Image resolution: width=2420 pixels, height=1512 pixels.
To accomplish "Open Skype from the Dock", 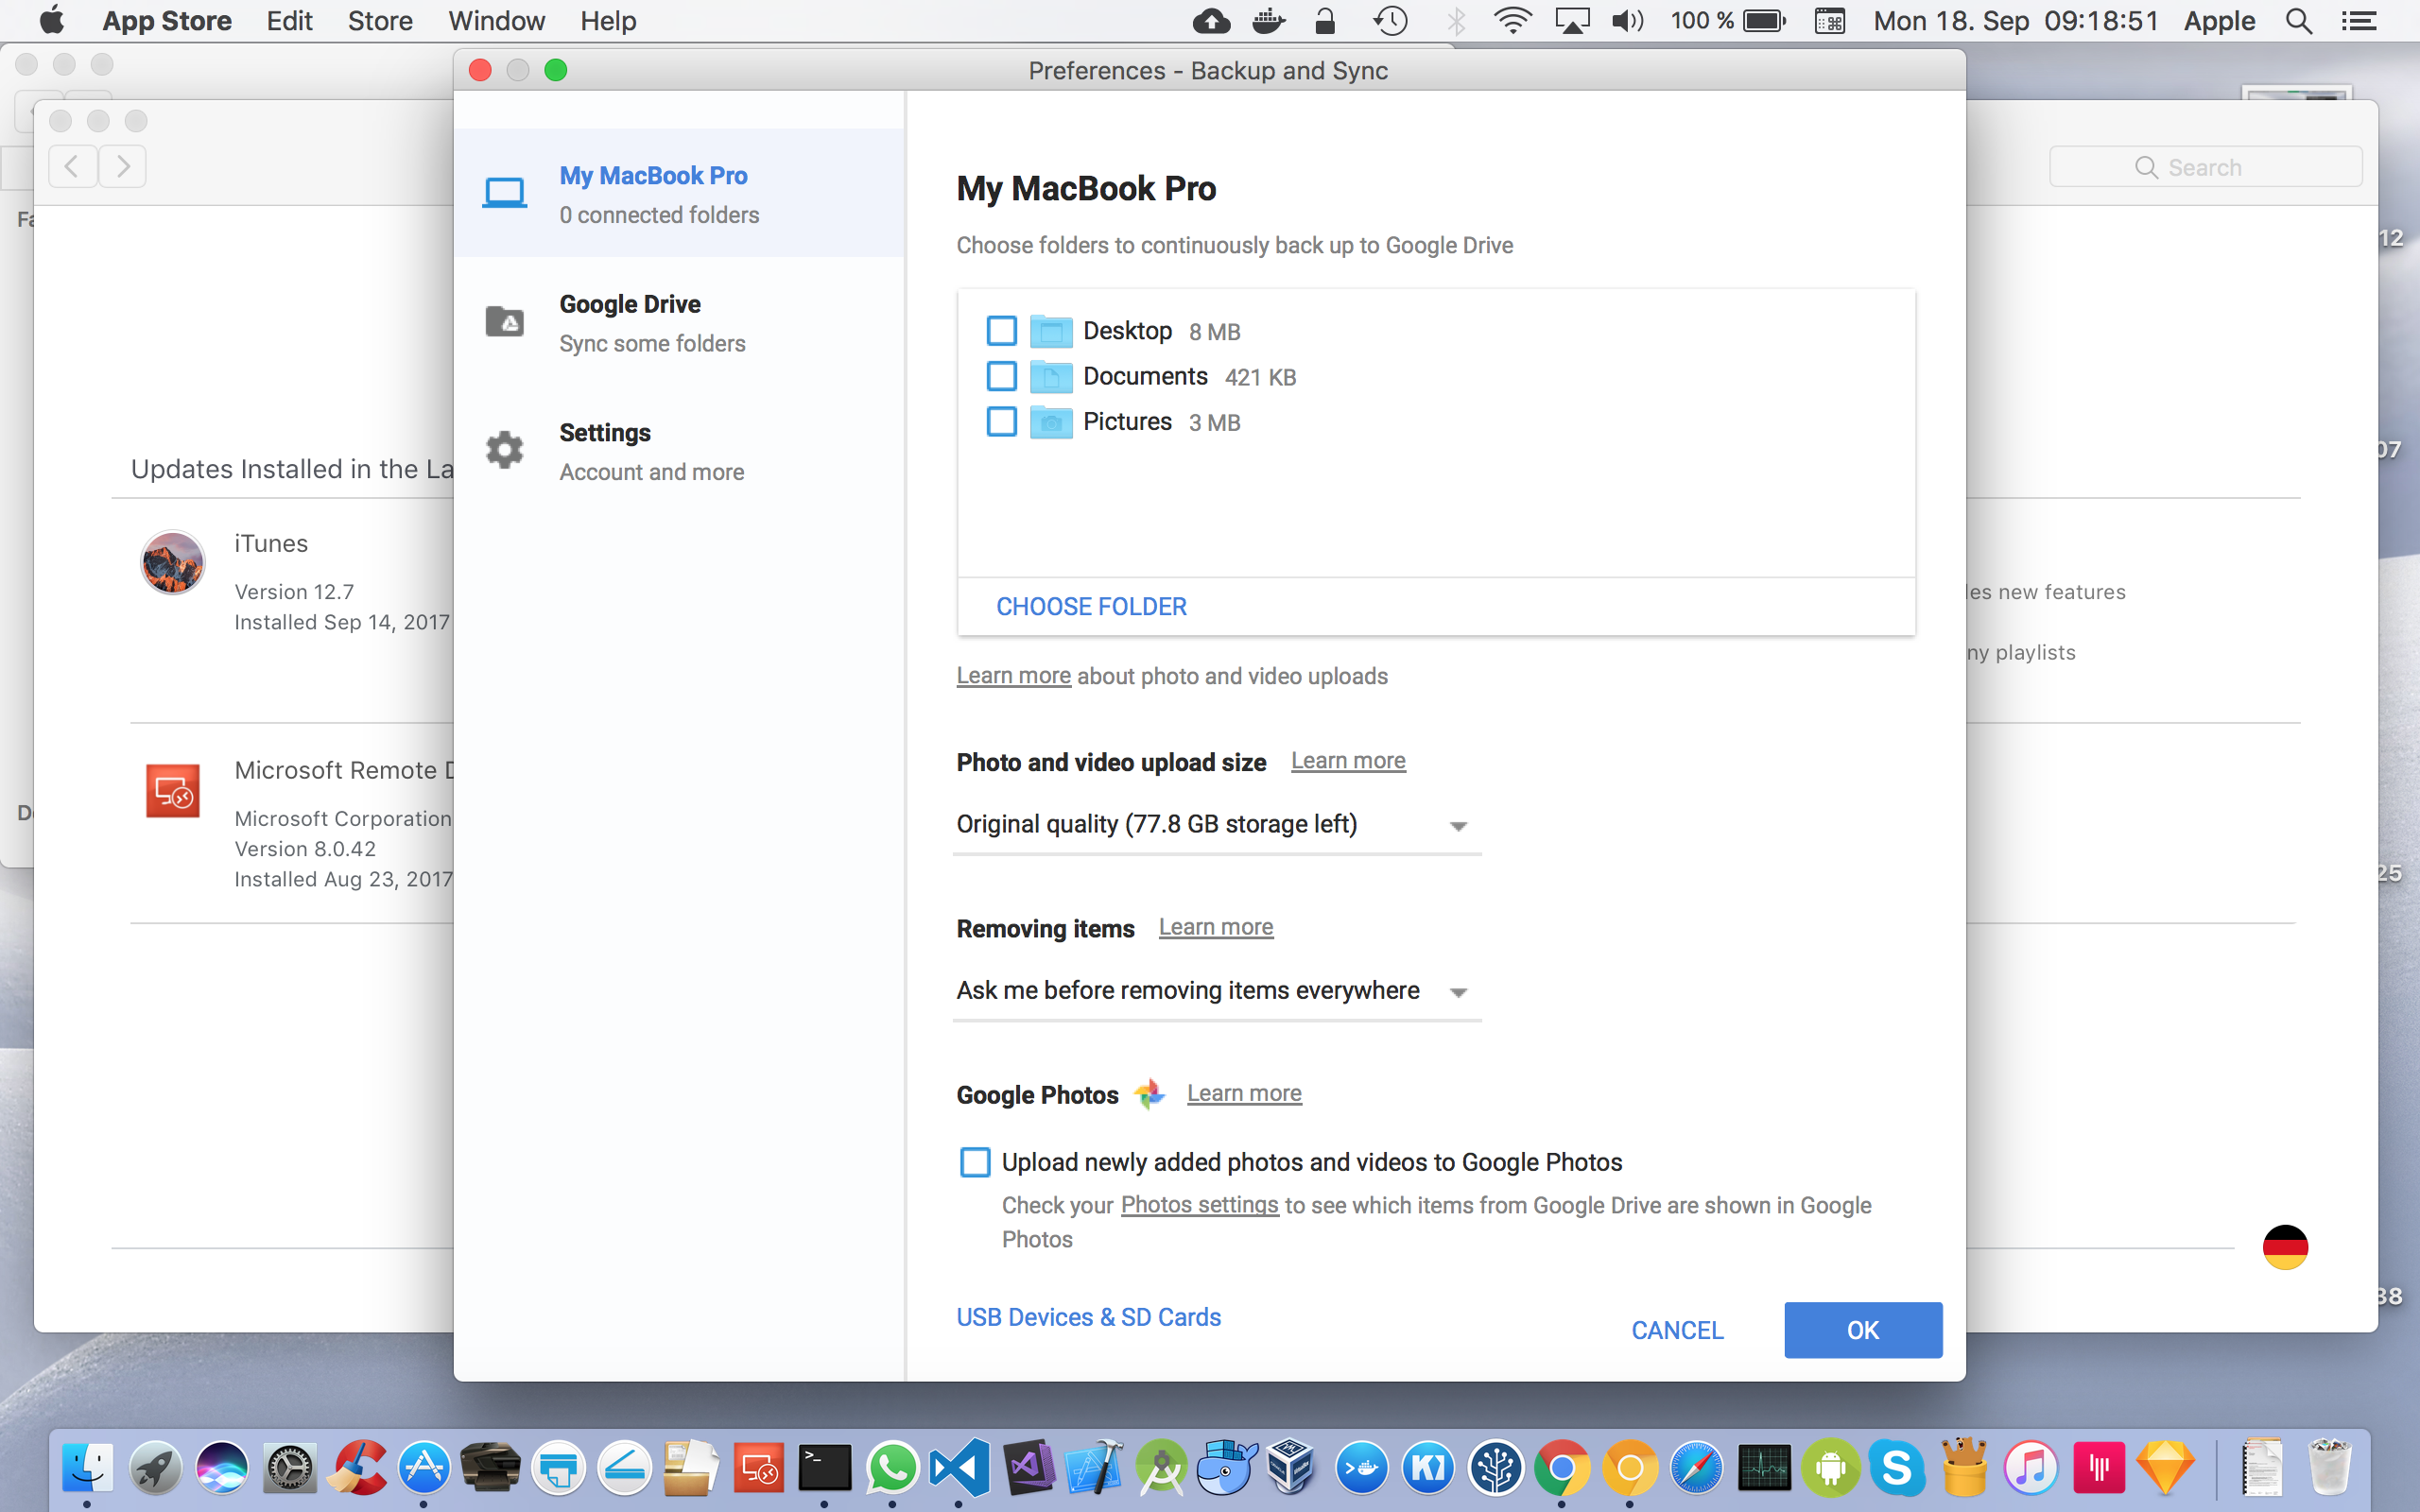I will click(x=1899, y=1467).
